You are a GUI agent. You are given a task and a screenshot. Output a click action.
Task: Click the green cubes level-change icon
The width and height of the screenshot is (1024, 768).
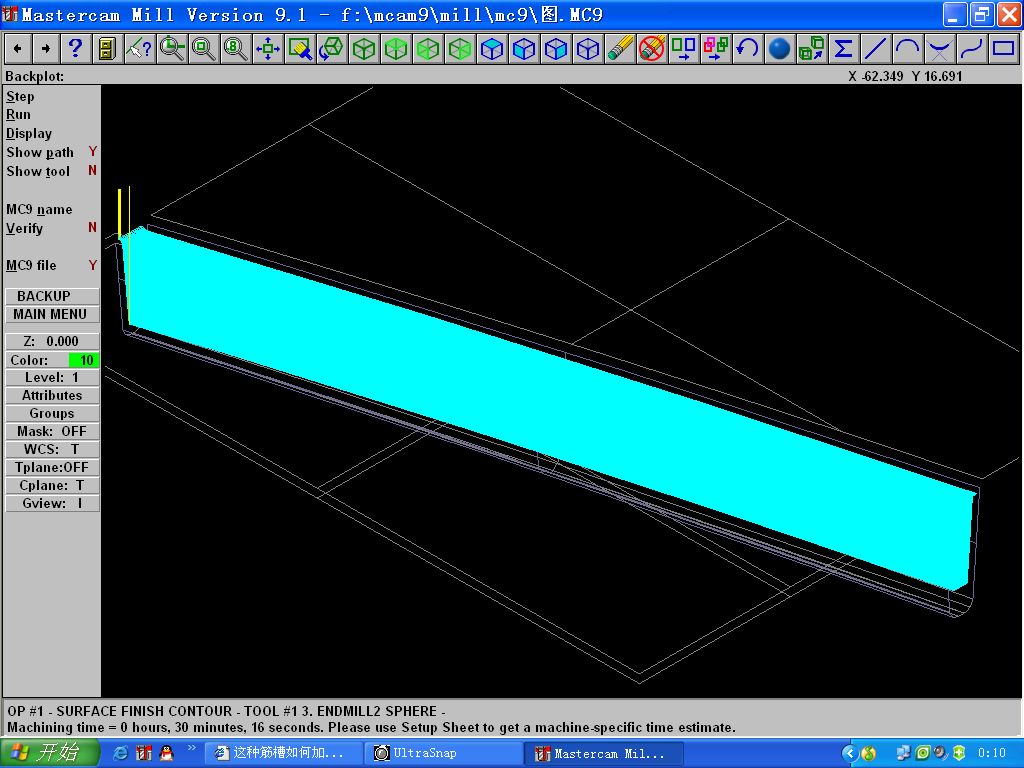[x=812, y=48]
